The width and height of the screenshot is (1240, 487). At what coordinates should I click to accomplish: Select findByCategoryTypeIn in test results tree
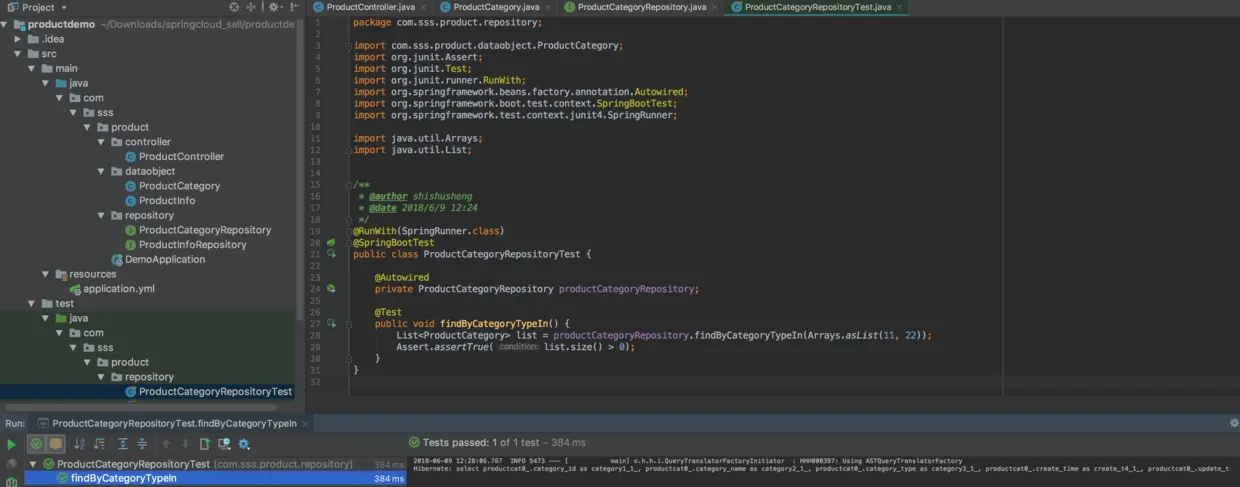124,479
